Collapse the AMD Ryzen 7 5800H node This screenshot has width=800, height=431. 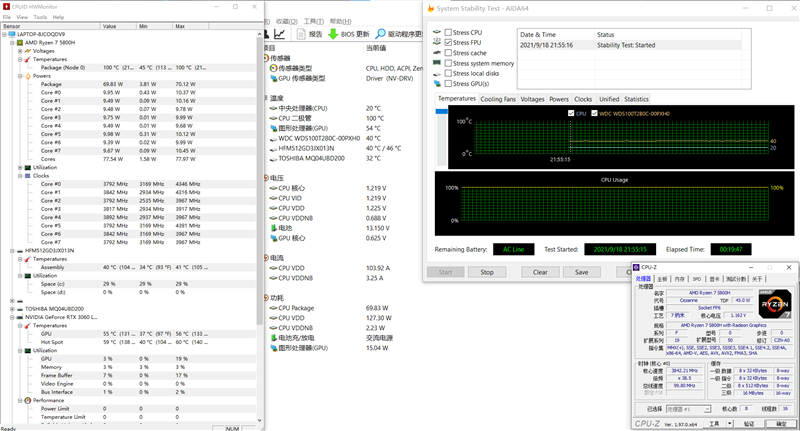[12, 43]
